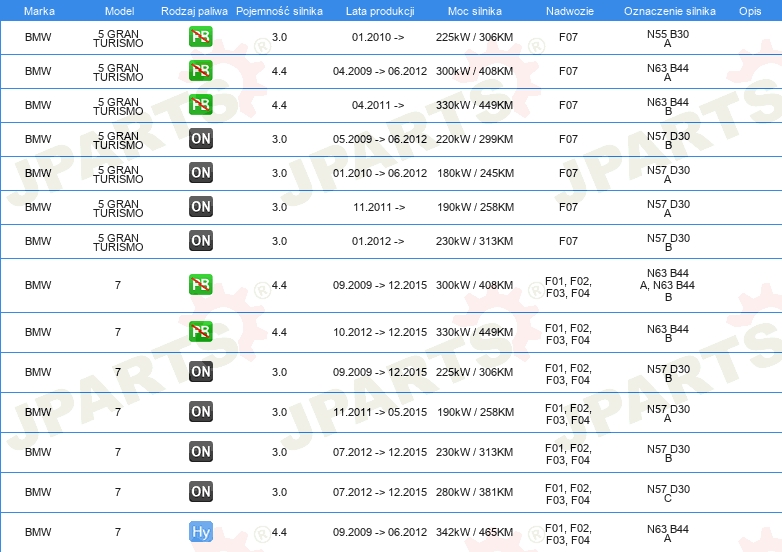The image size is (782, 552).
Task: Click the ON diesel icon in the 01.2012 -> row
Action: click(200, 240)
